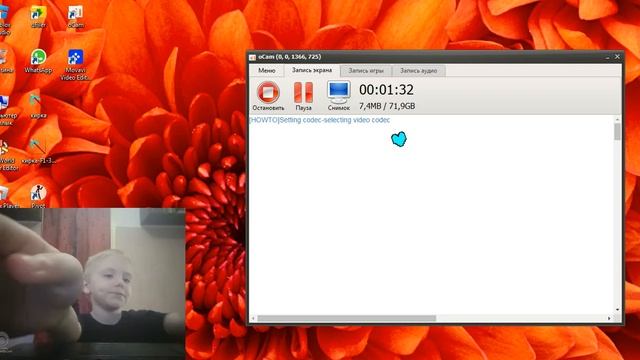
Task: Click the webcam preview thumbnail
Action: (93, 284)
